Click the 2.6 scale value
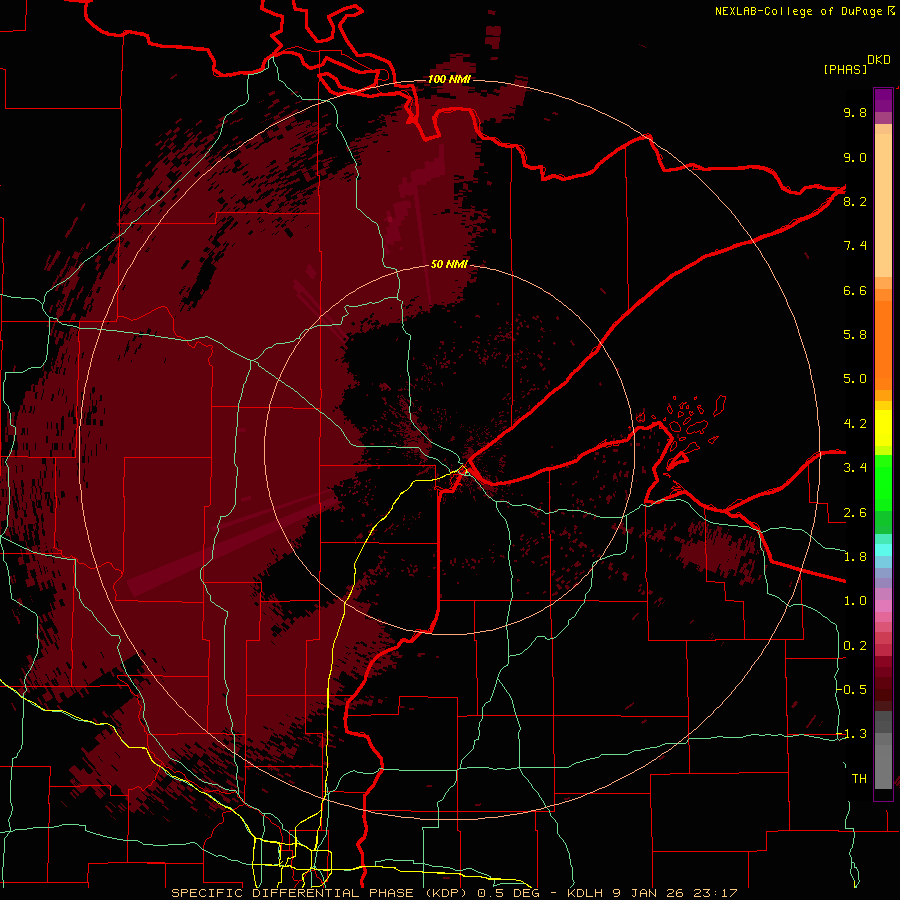900x900 pixels. pyautogui.click(x=855, y=513)
